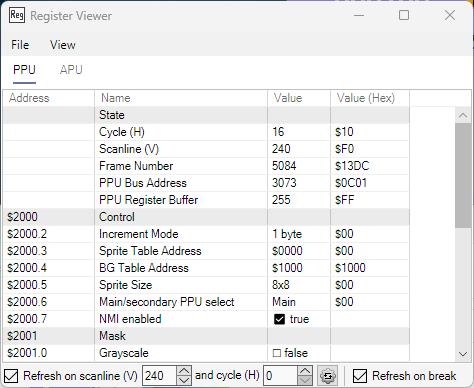Toggle the Grayscale checkbox
The height and width of the screenshot is (388, 474).
pyautogui.click(x=277, y=353)
